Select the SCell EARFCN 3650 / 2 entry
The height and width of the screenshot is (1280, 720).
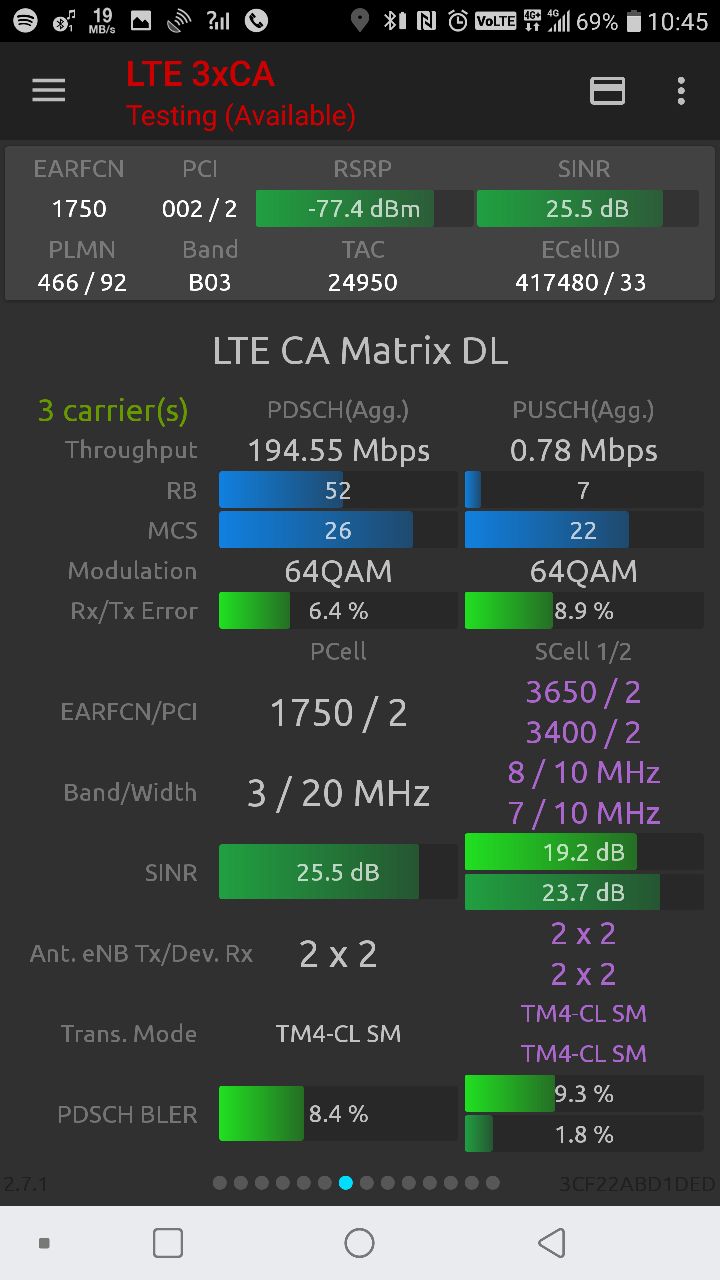[583, 692]
